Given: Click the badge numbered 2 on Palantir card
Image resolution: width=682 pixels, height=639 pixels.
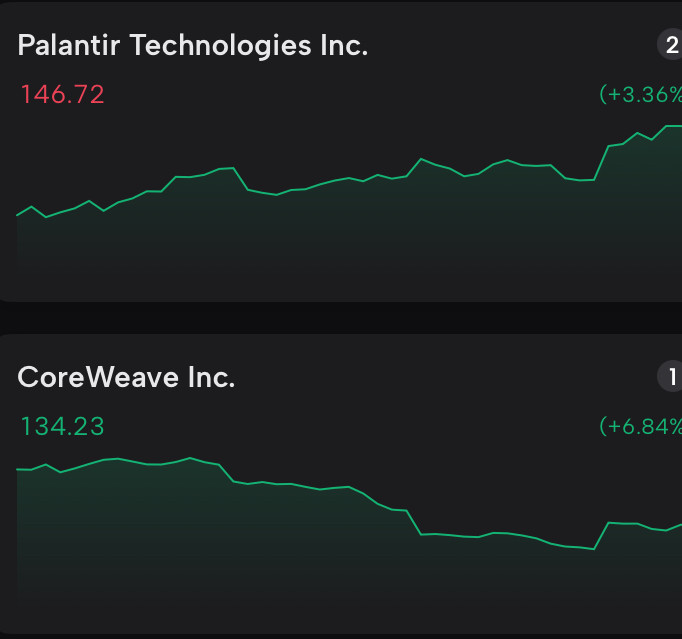Looking at the screenshot, I should click(670, 45).
